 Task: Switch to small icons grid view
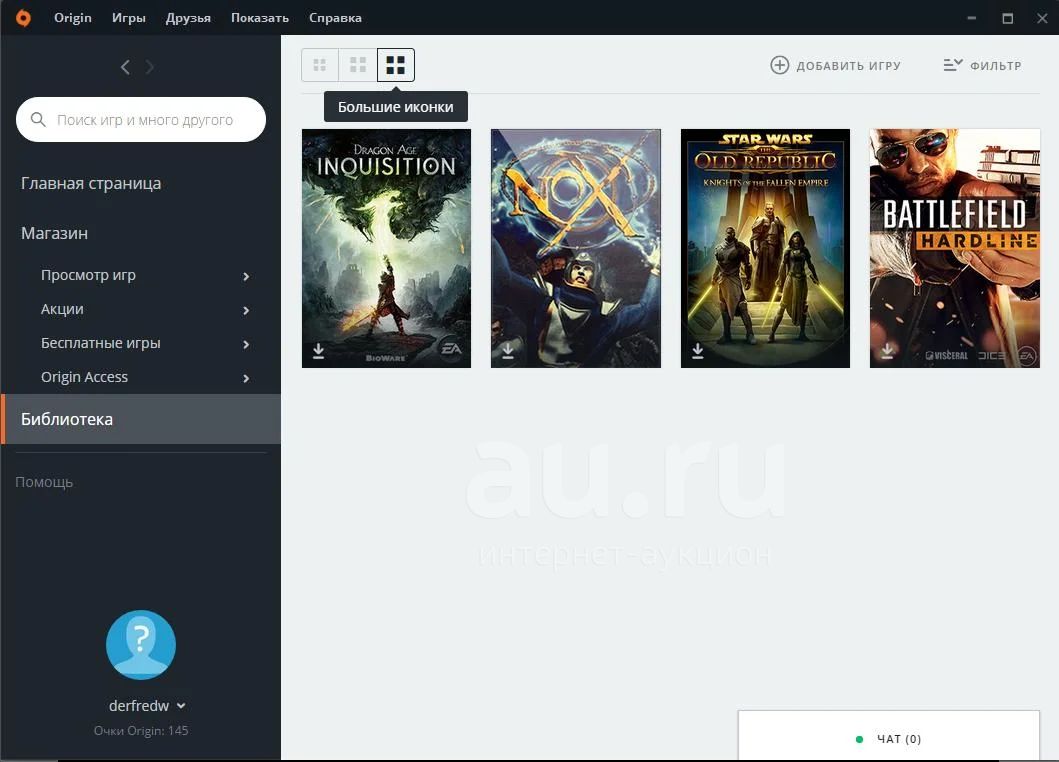pyautogui.click(x=319, y=65)
